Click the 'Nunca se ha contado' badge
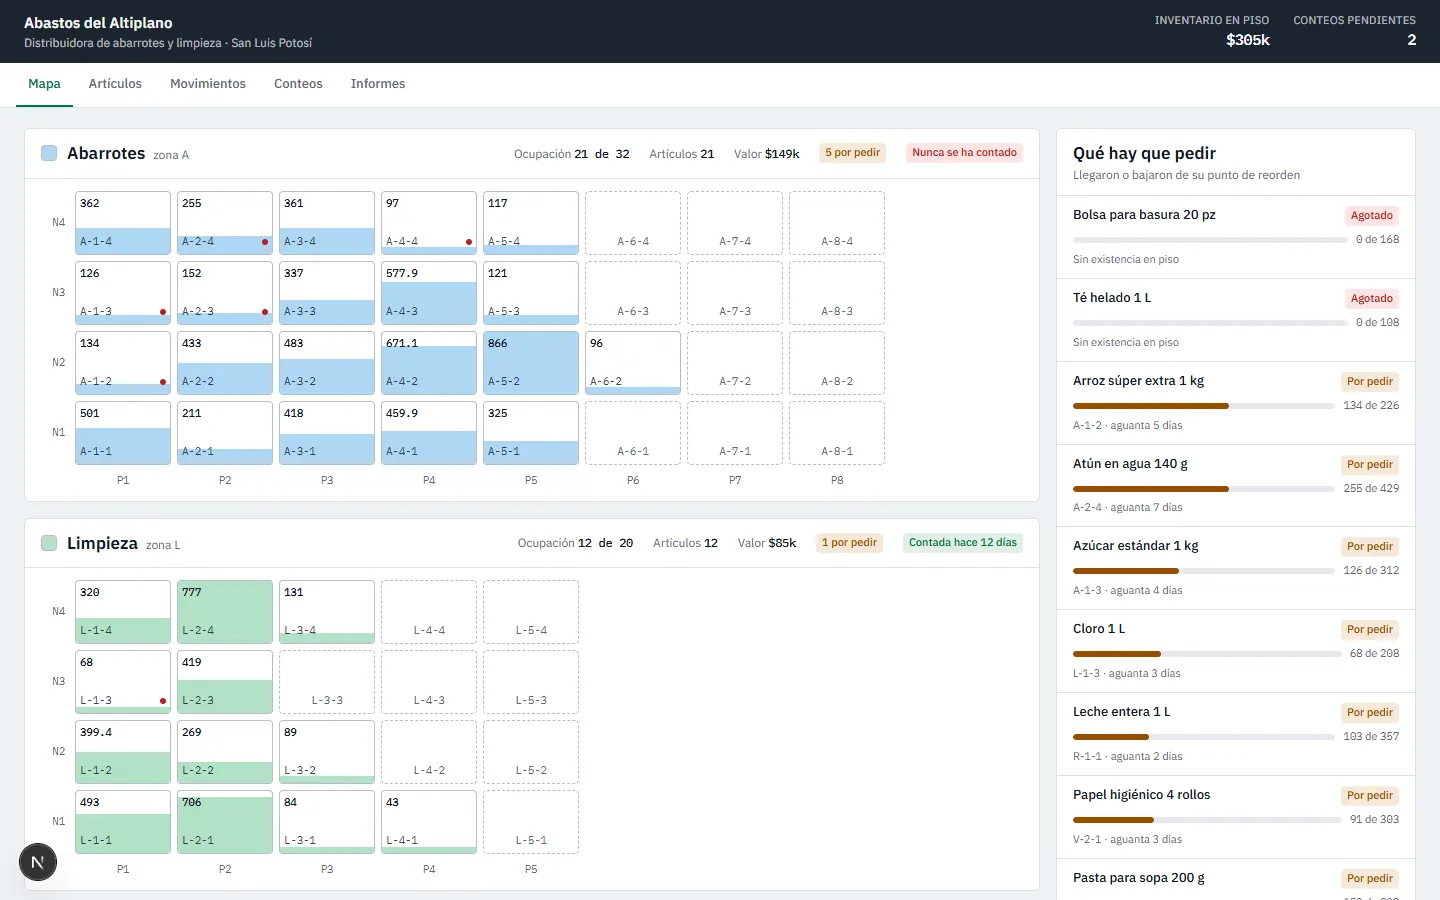 tap(965, 153)
